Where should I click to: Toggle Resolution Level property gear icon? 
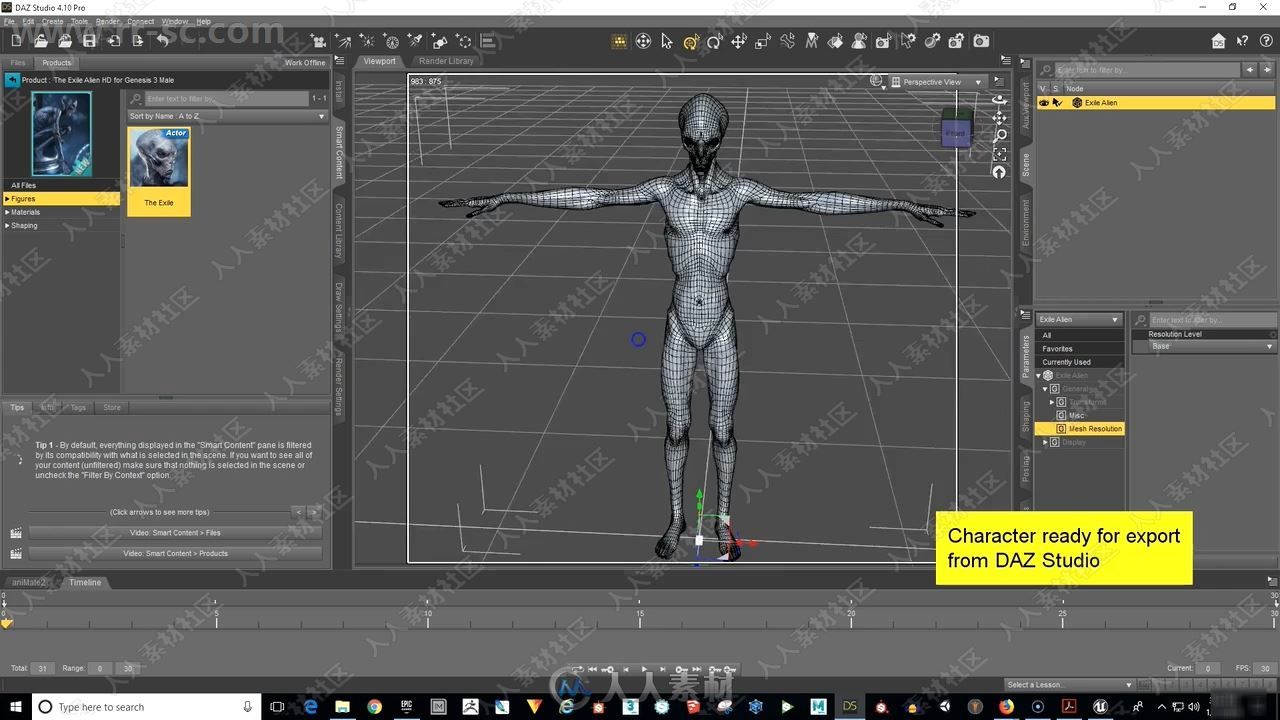pyautogui.click(x=1272, y=334)
